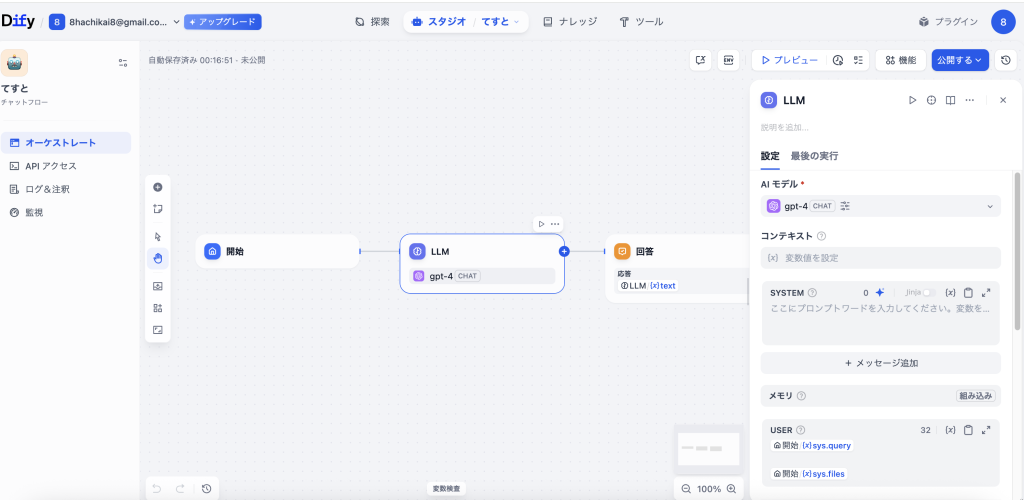Select the pointer mode tool
The image size is (1024, 500).
coord(158,237)
